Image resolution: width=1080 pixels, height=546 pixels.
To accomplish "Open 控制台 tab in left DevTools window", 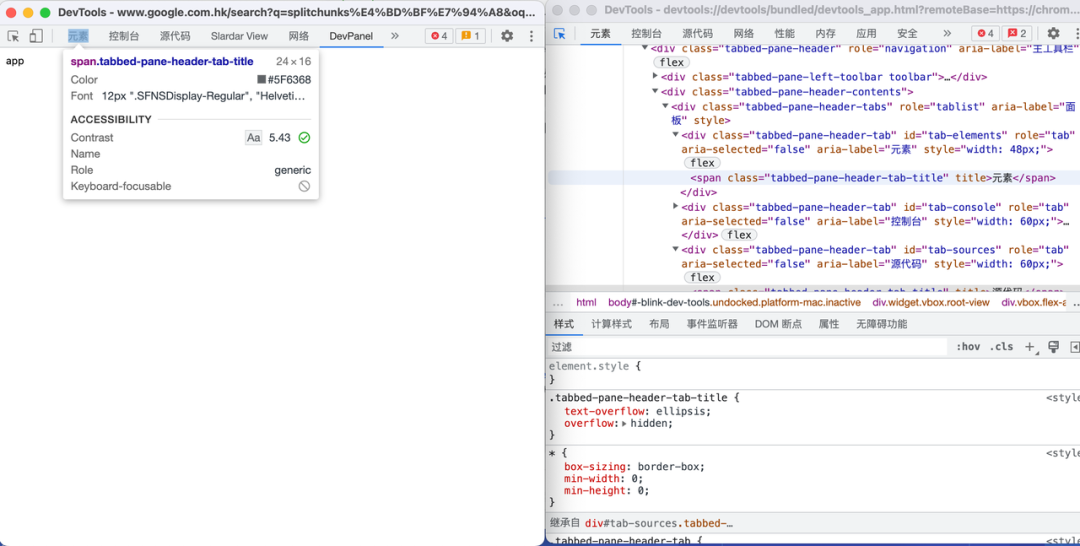I will point(124,36).
